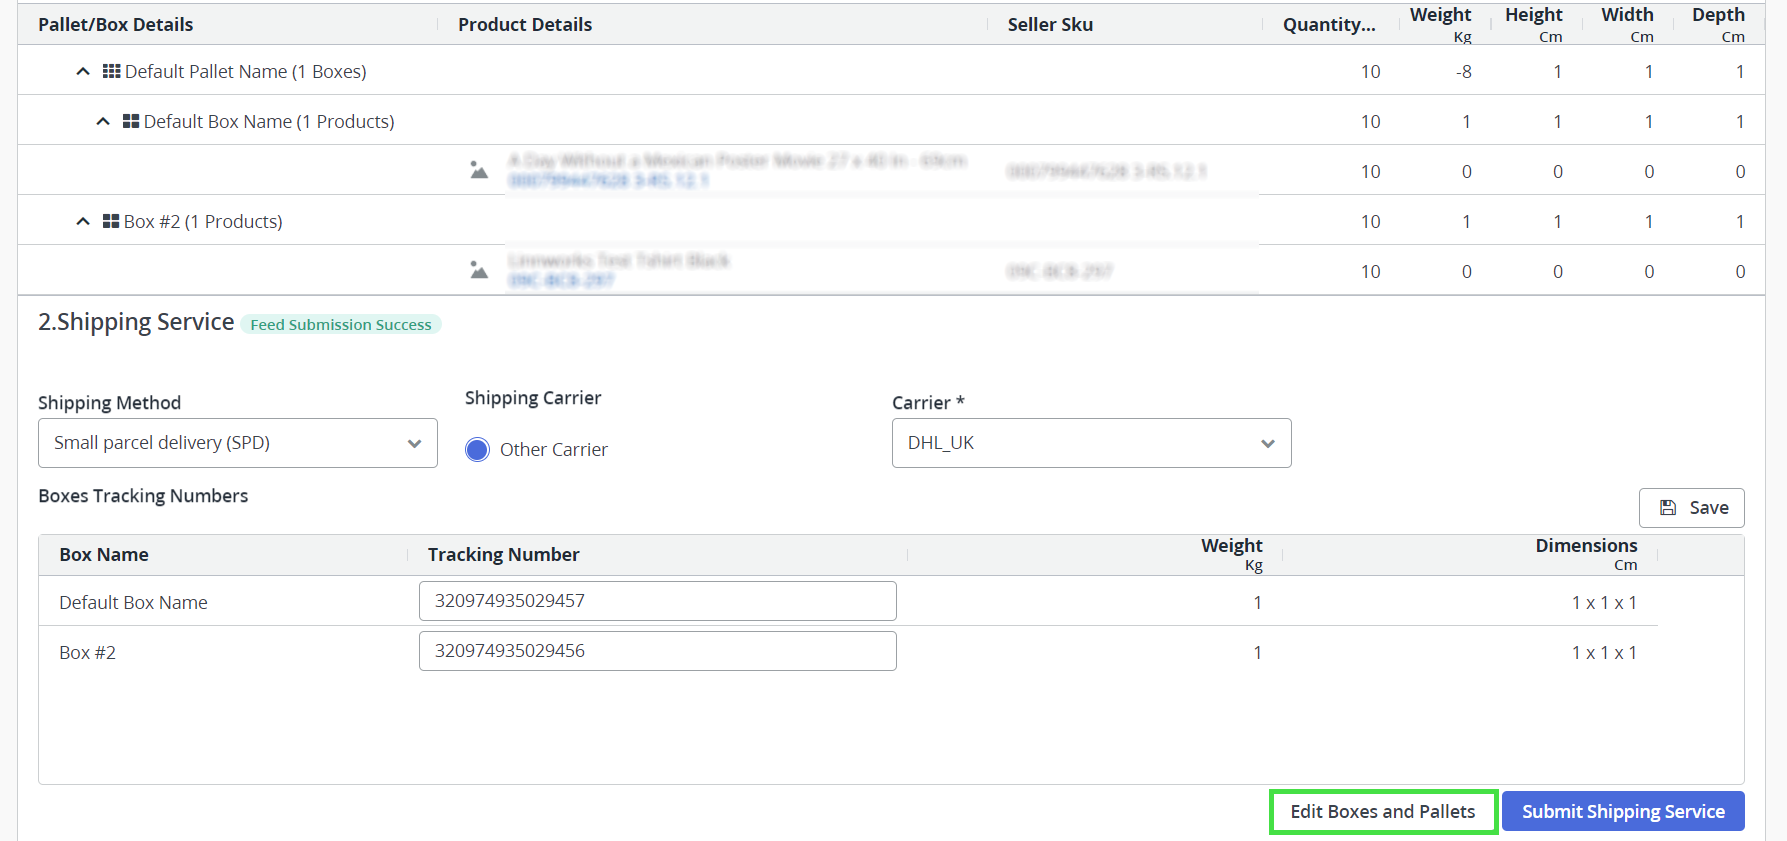
Task: Click tracking number field for Box #2
Action: point(657,651)
